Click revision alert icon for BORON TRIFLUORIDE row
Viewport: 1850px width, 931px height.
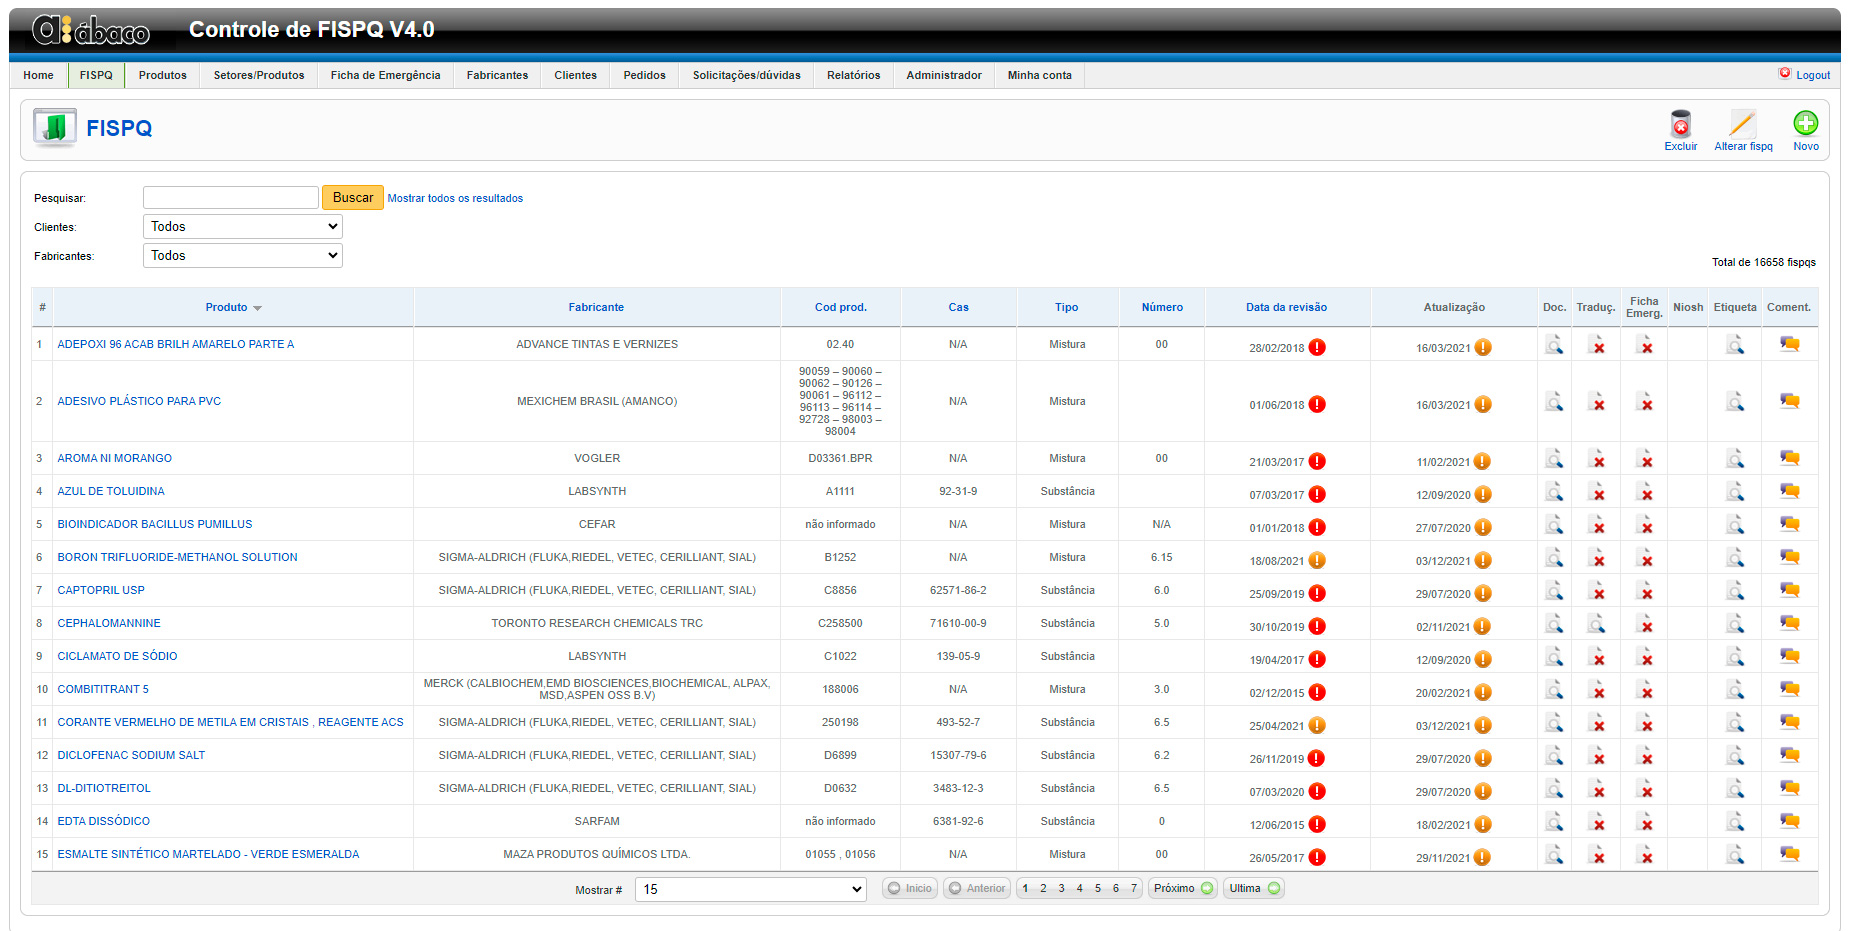(x=1317, y=561)
